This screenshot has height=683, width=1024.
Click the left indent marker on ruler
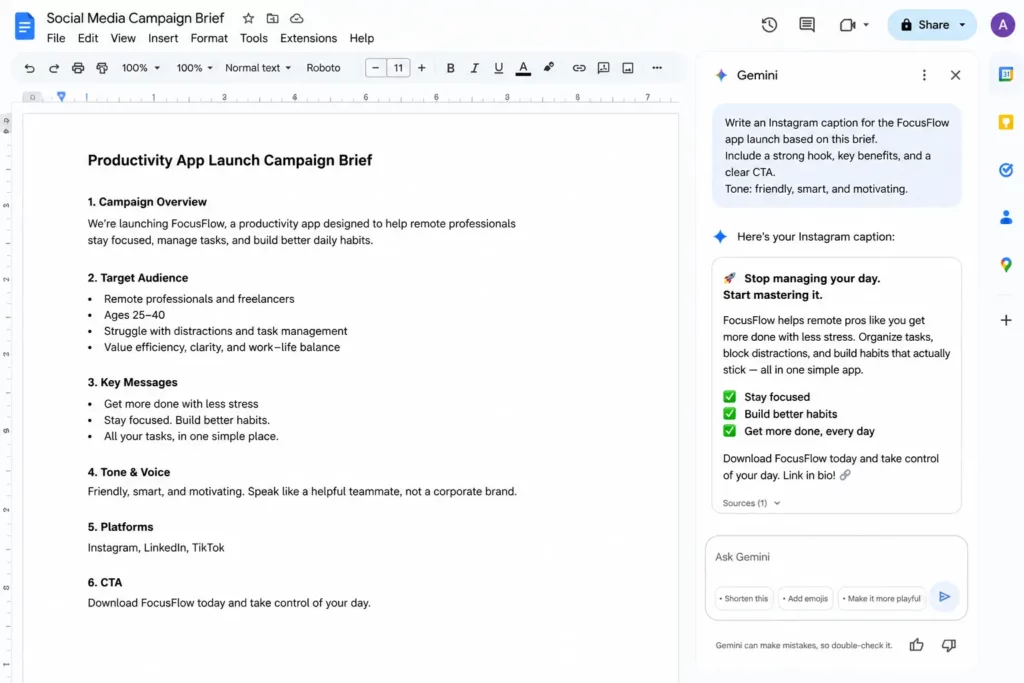pos(61,97)
